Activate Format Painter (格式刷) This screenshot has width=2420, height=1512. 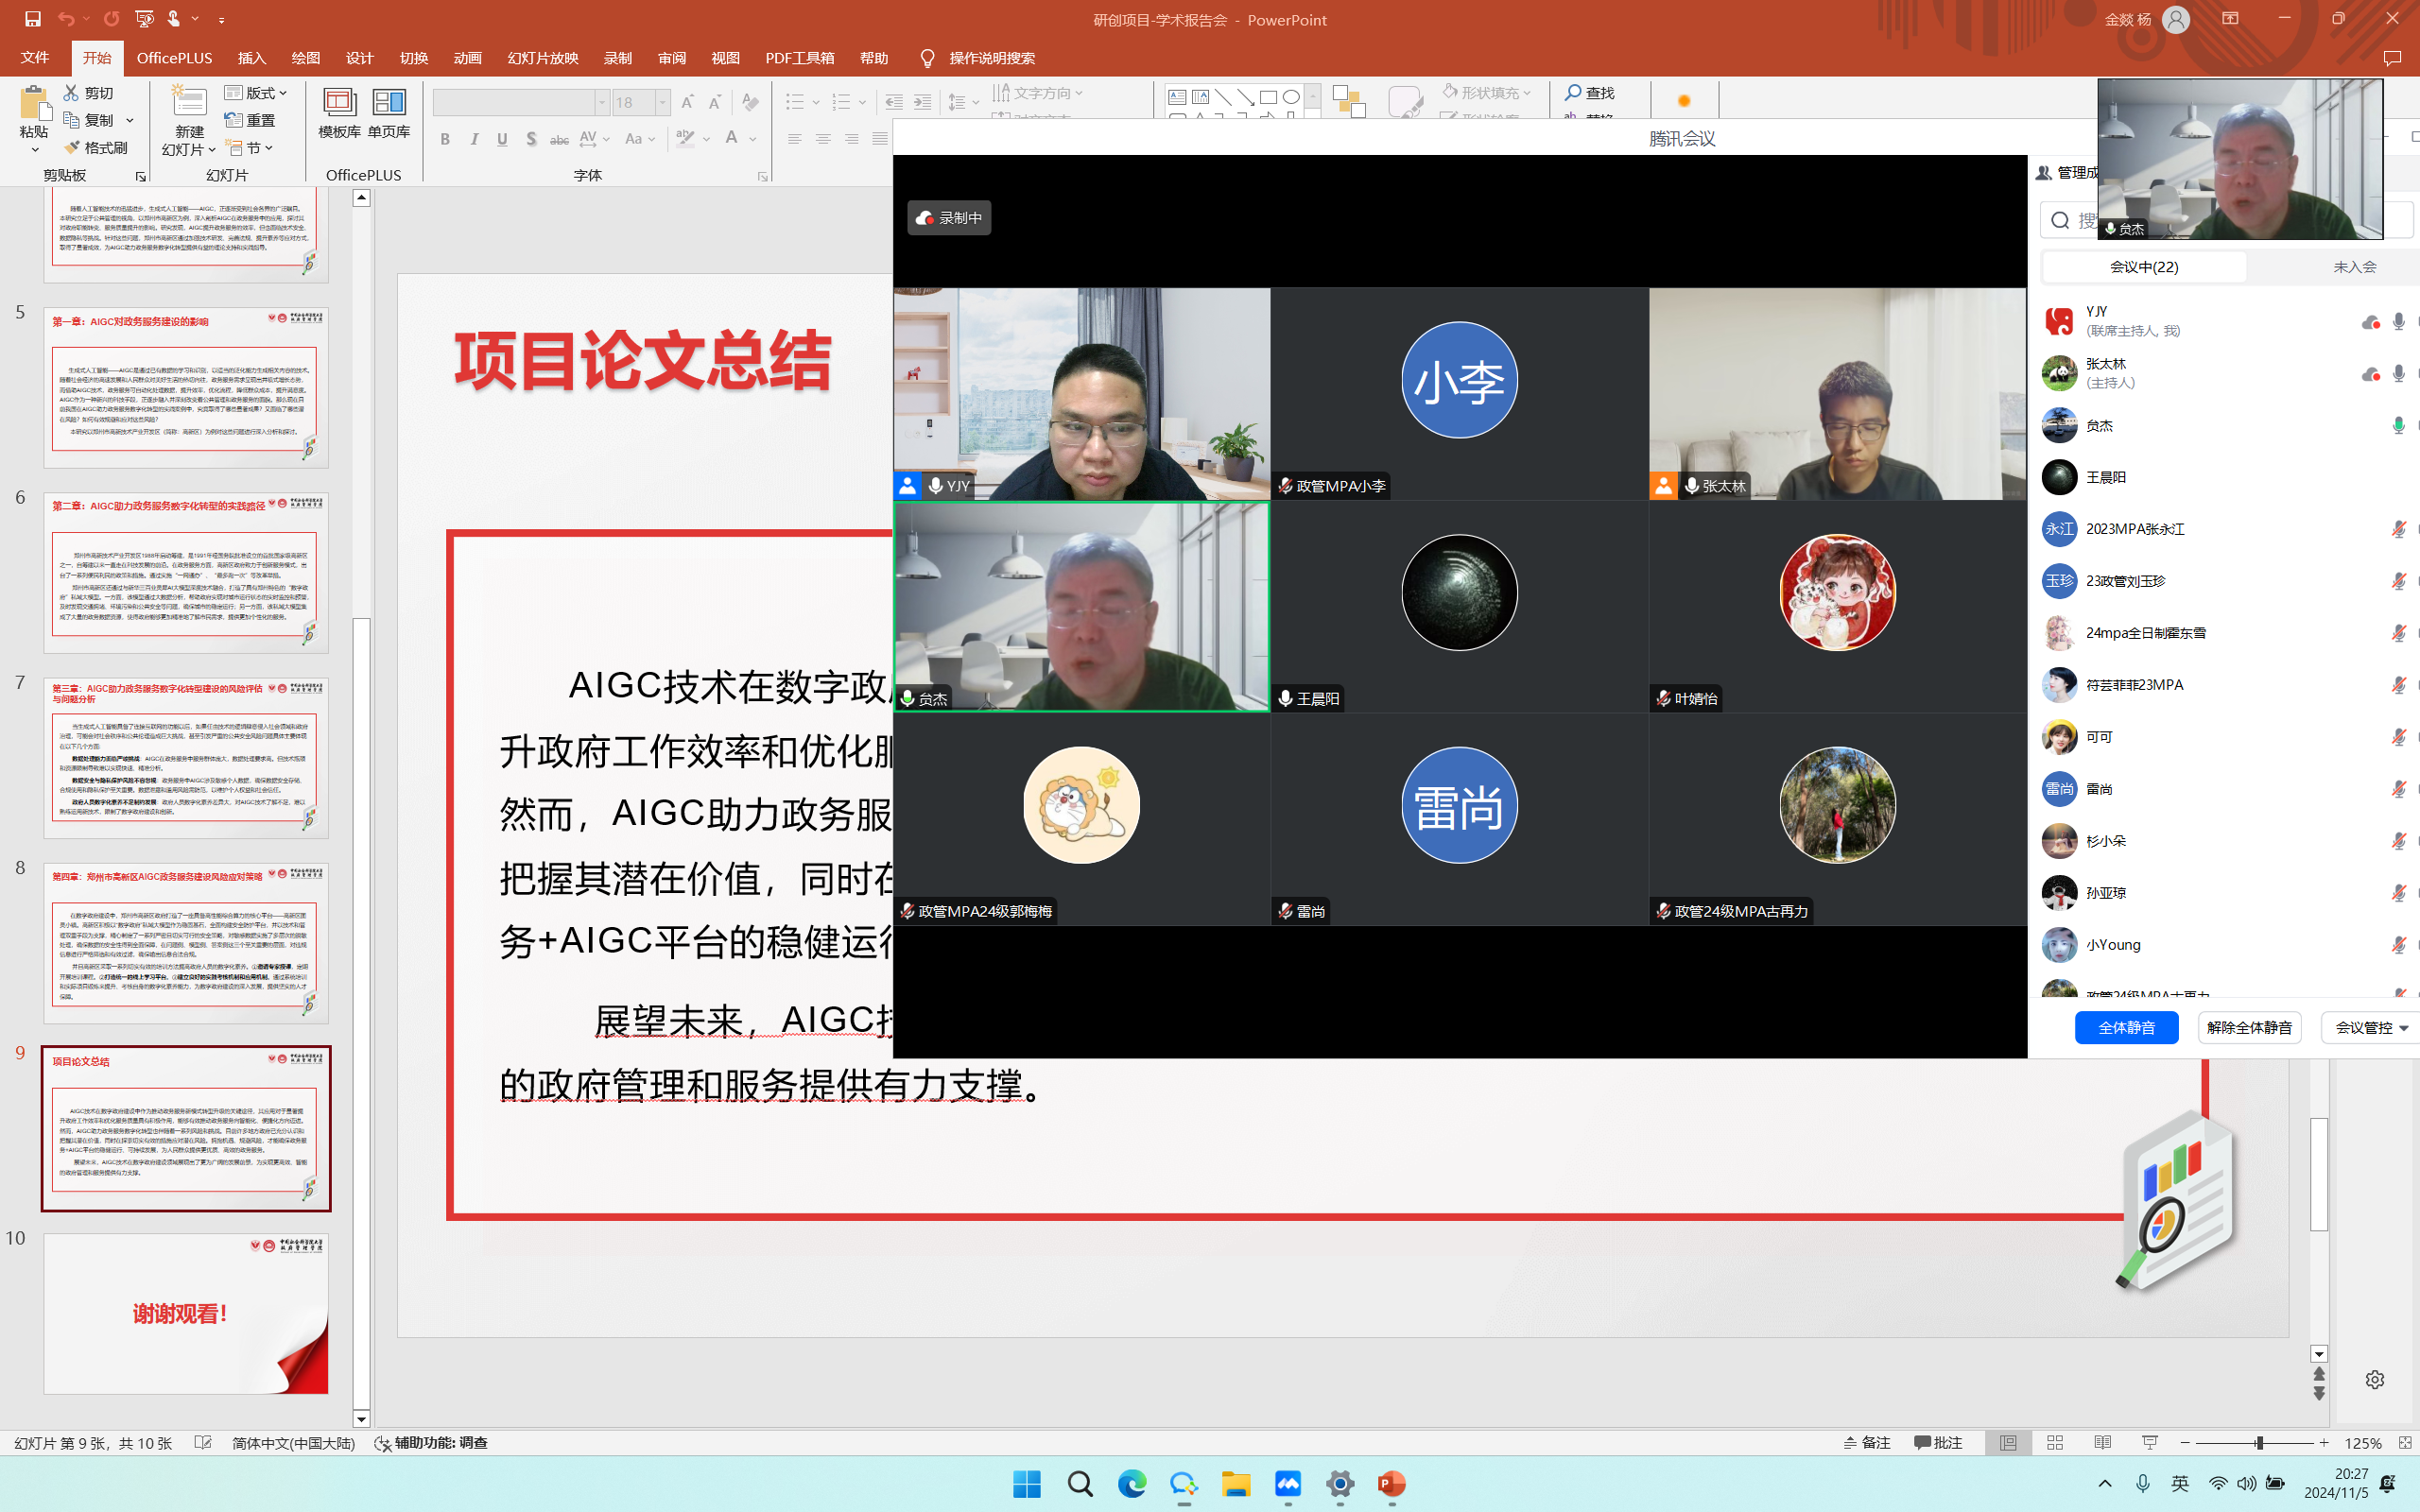tap(96, 147)
